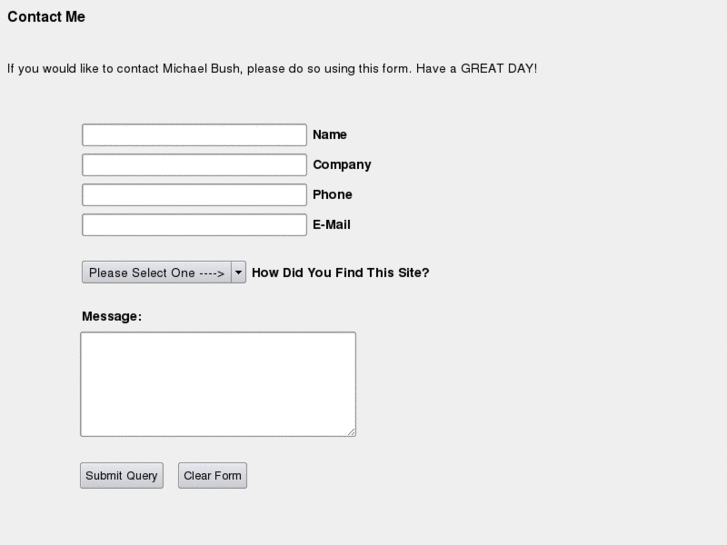The height and width of the screenshot is (545, 727).
Task: Click the Message box resize handle corner
Action: click(351, 432)
